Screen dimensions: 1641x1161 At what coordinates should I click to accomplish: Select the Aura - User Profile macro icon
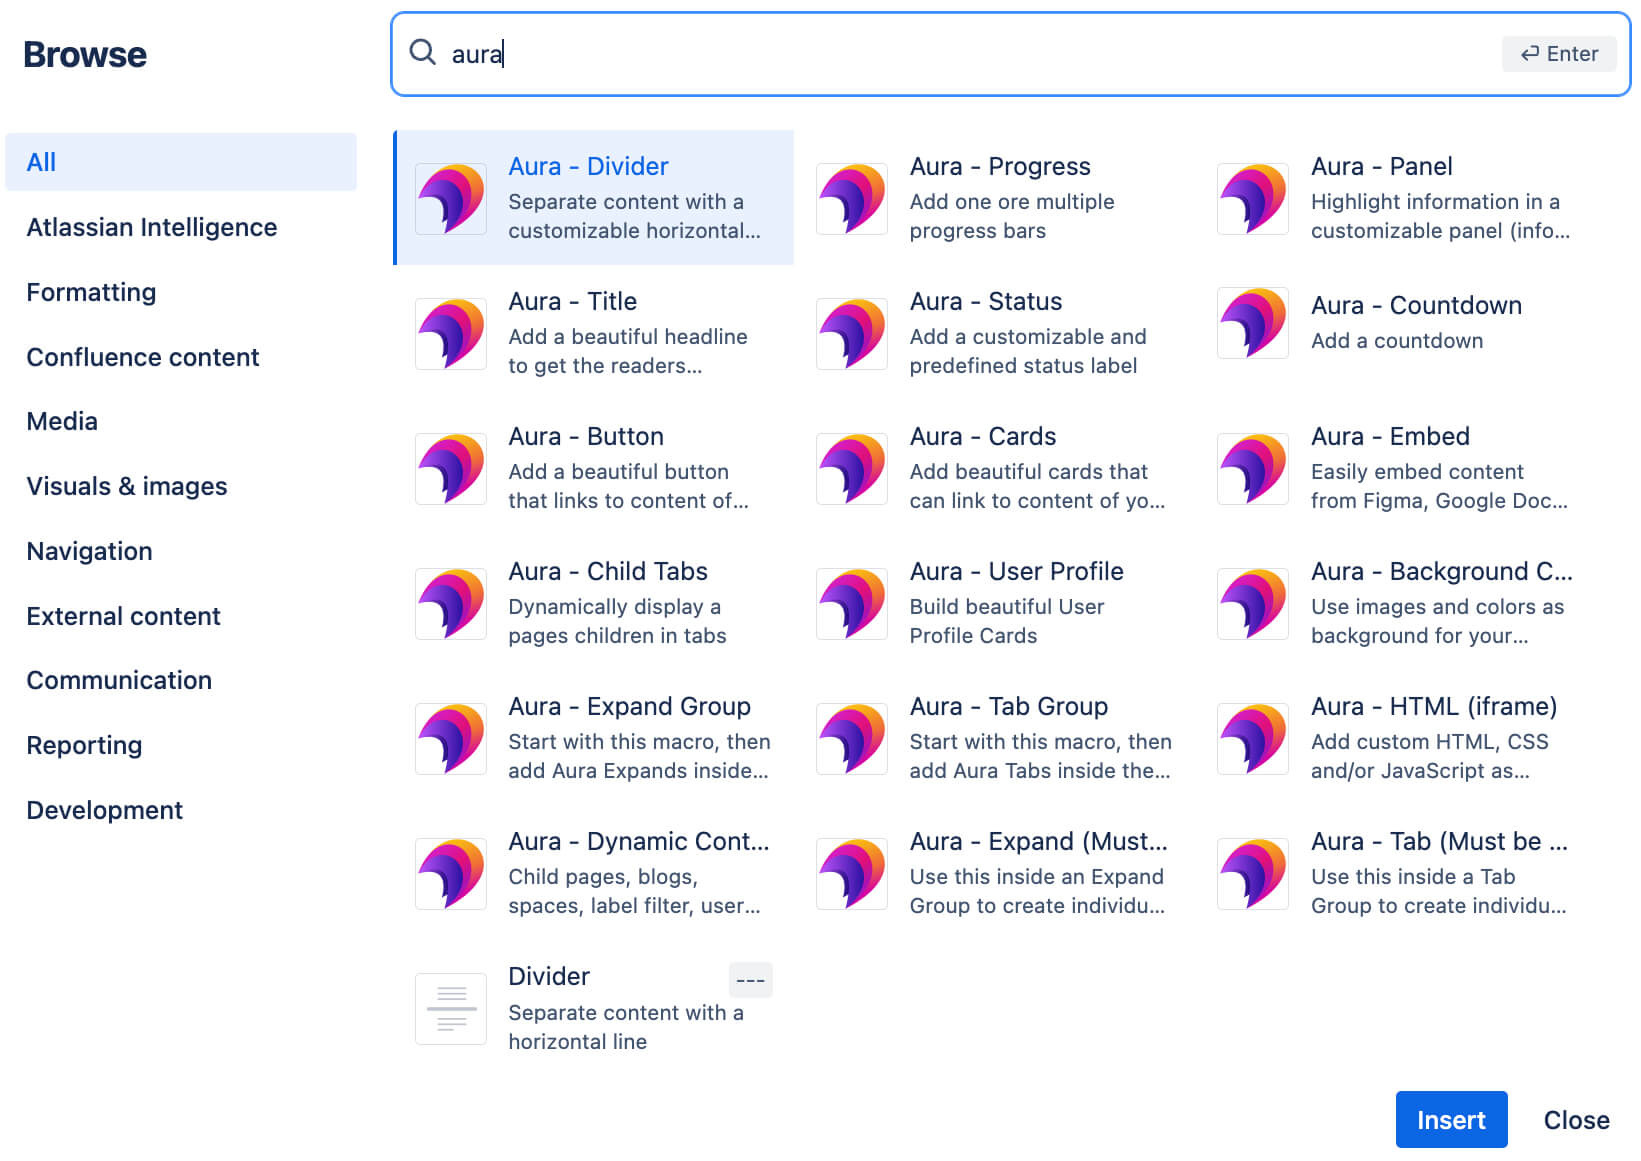(851, 603)
